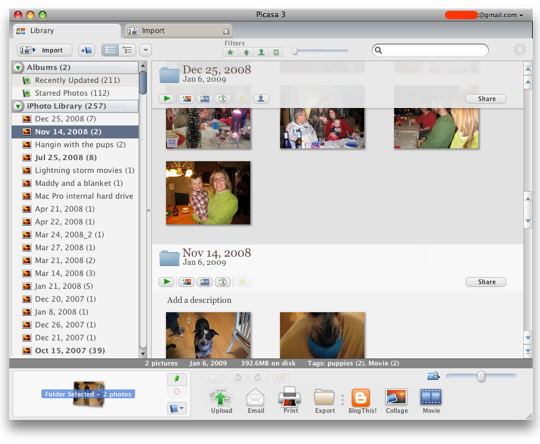
Task: Adjust the thumbnail zoom slider
Action: (x=481, y=376)
